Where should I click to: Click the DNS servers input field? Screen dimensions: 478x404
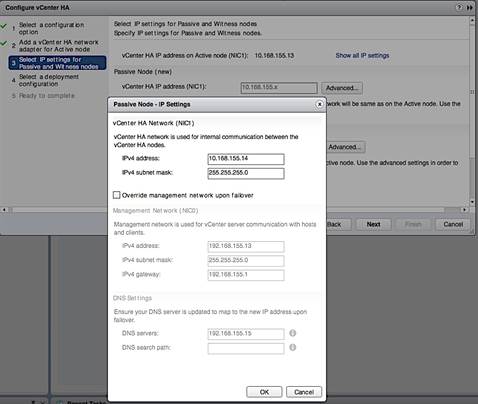coord(246,334)
